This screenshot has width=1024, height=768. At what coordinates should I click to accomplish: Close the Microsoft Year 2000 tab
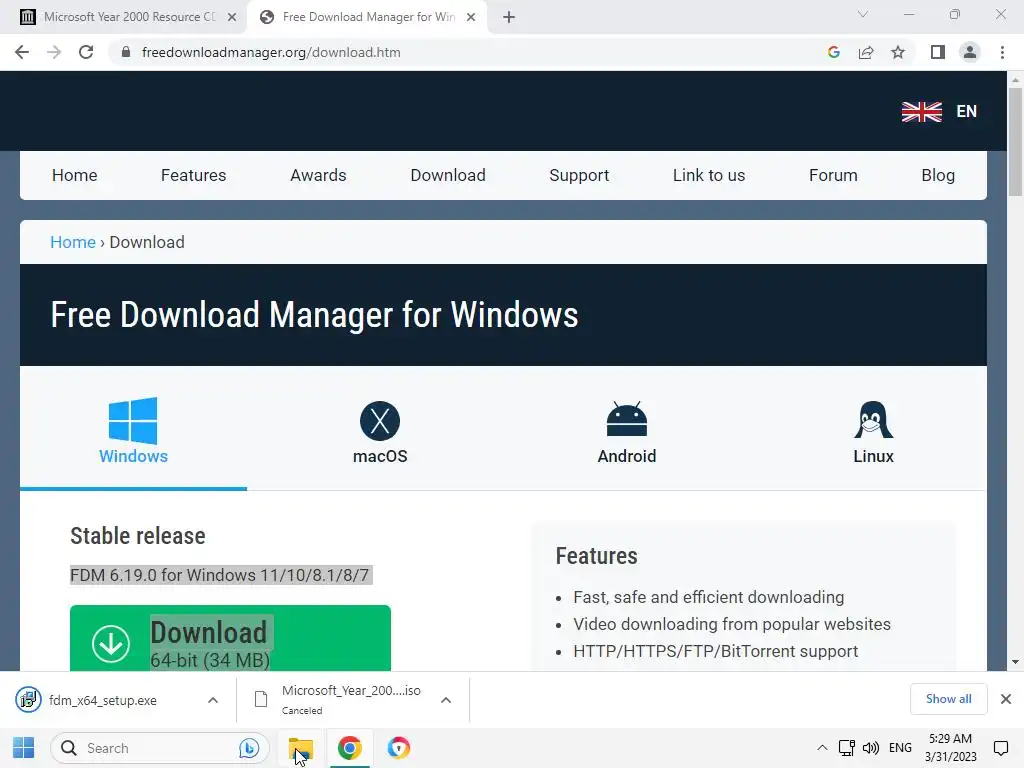coord(232,18)
